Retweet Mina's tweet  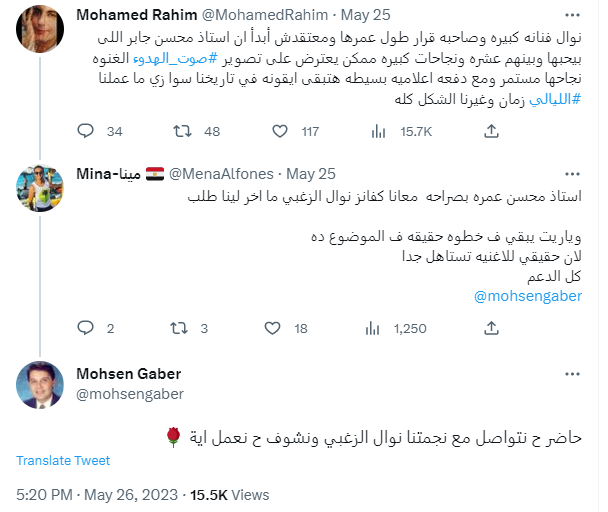[x=182, y=328]
